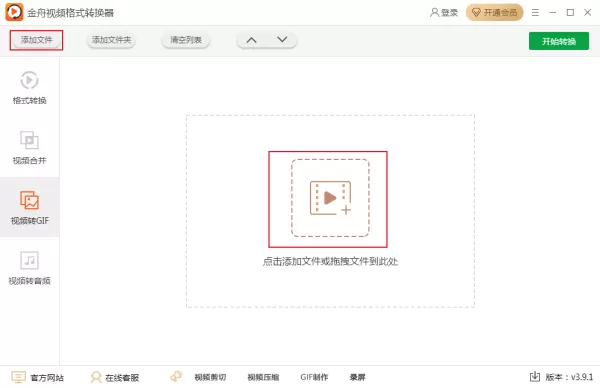This screenshot has height=388, width=600.
Task: Open the GIF制作 tool link
Action: (x=314, y=377)
